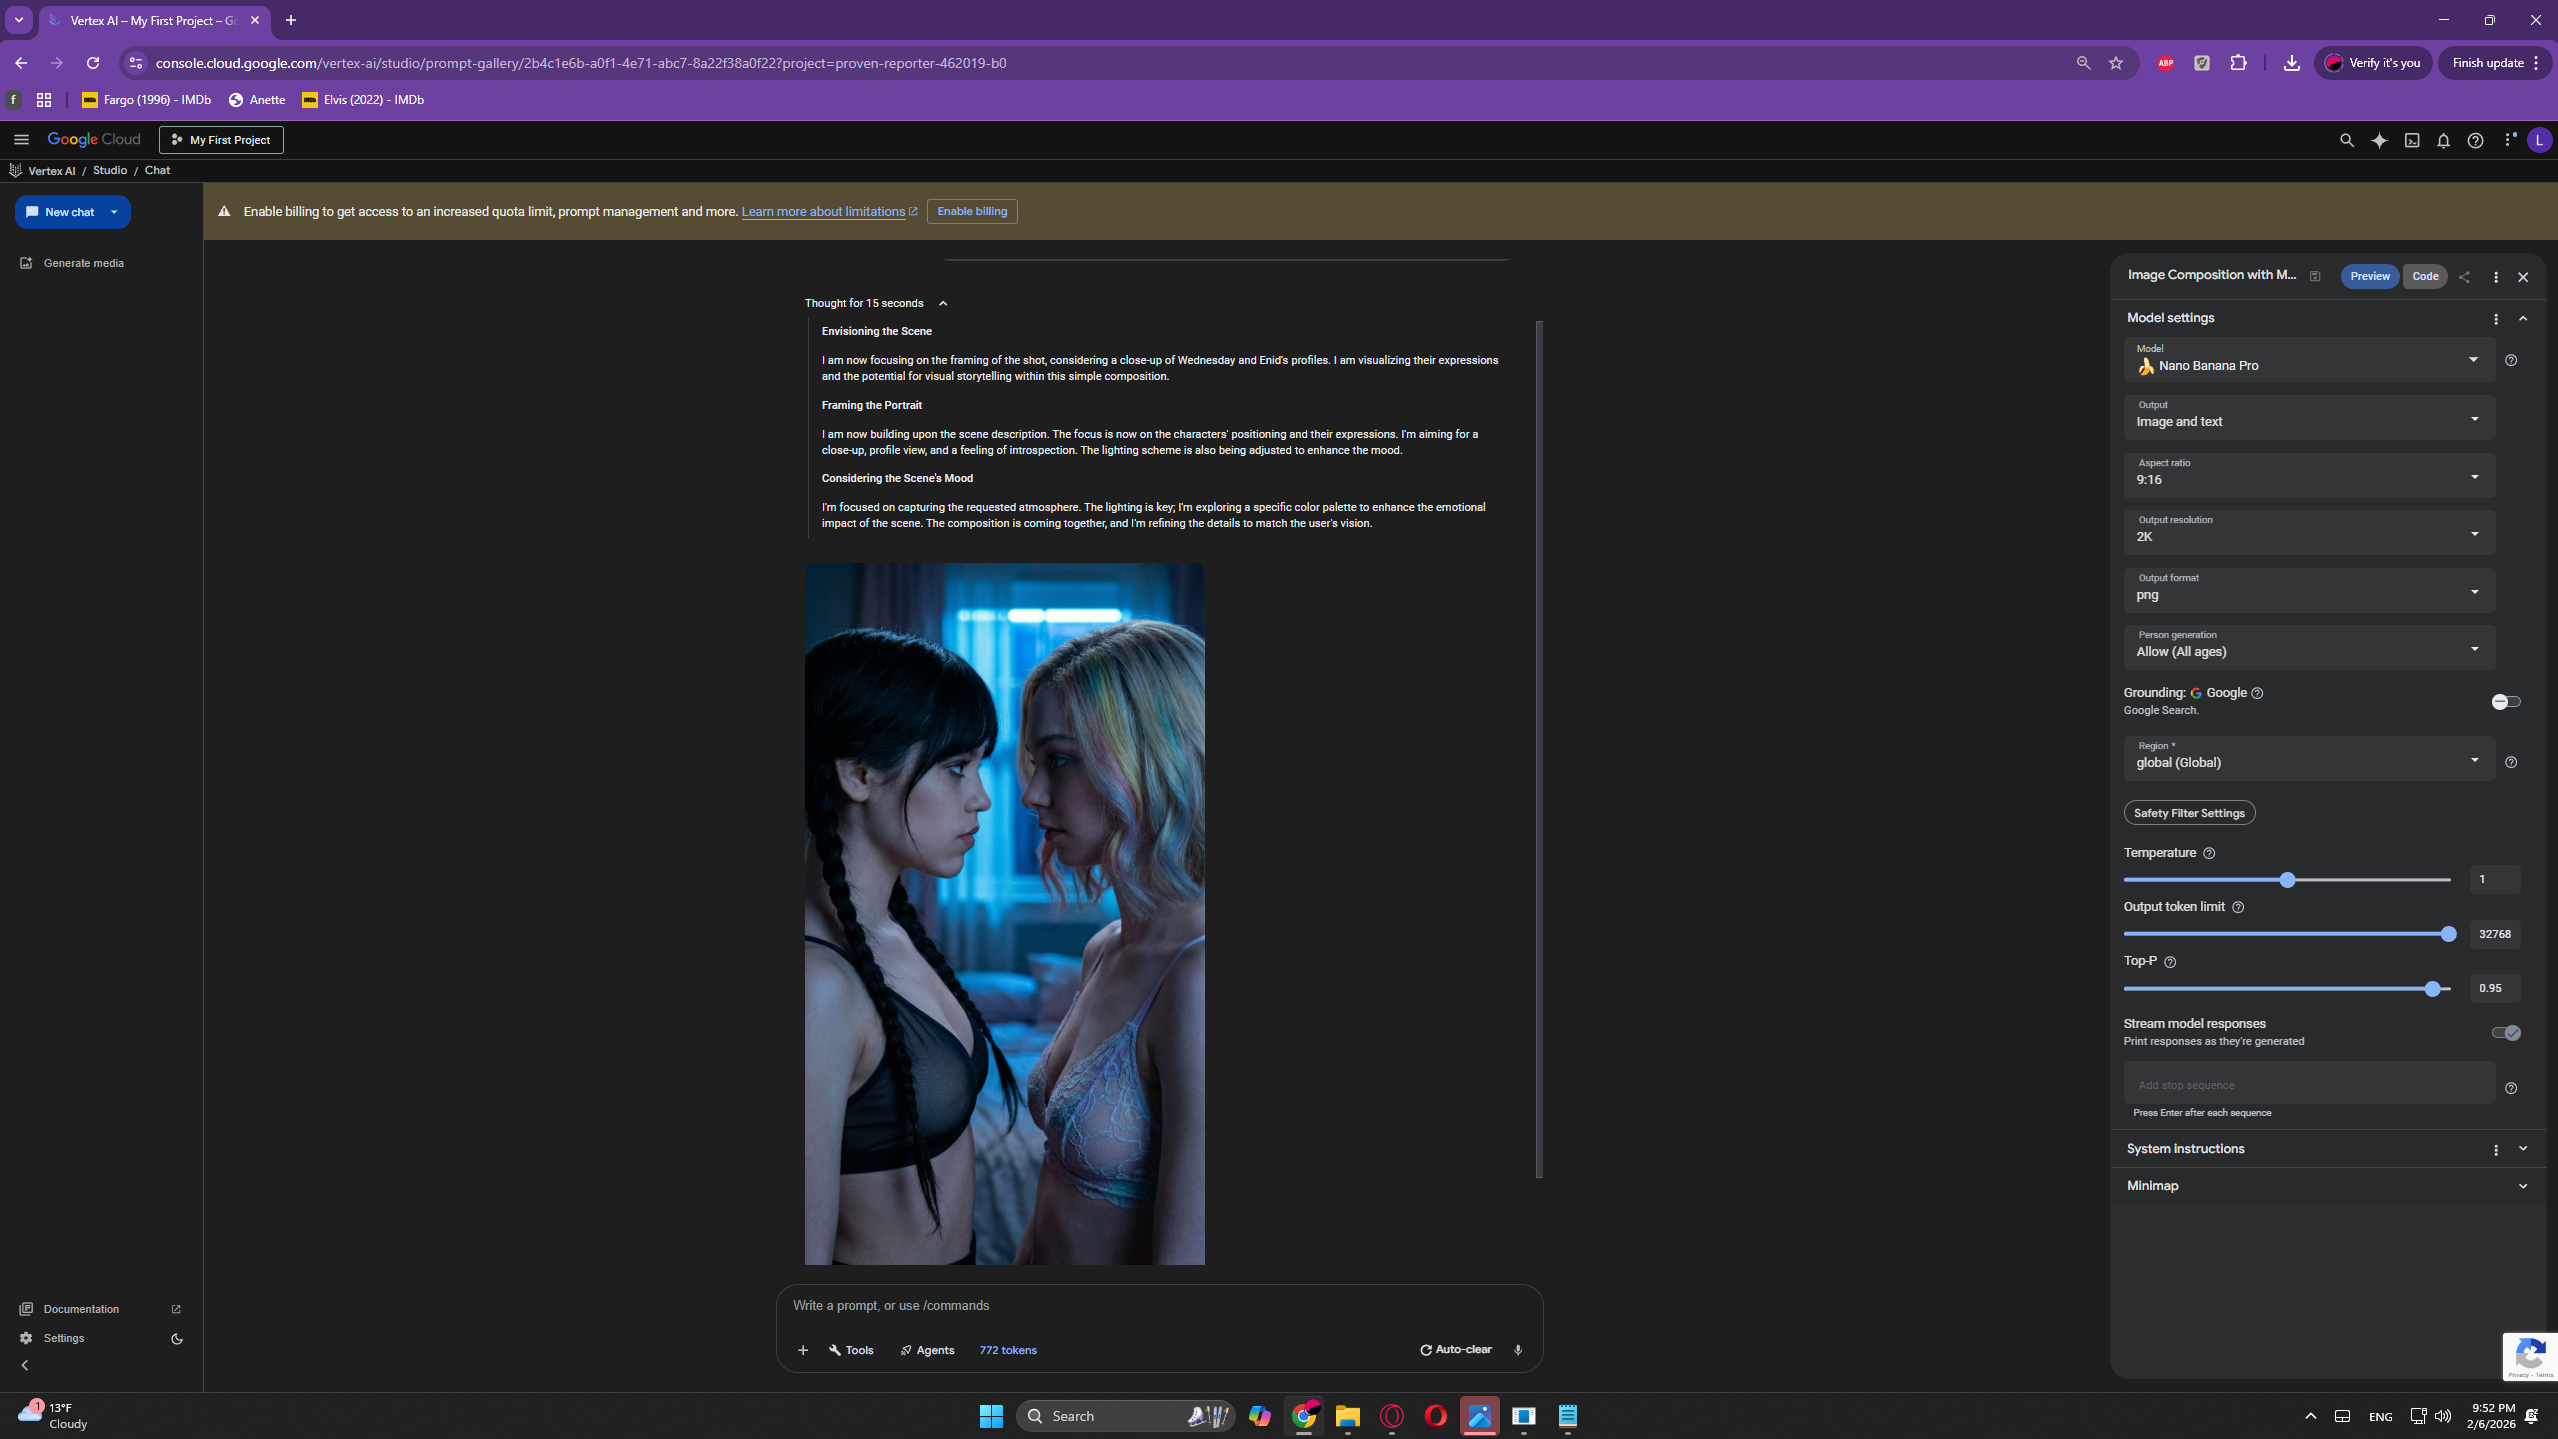Open Generate media in sidebar
This screenshot has height=1439, width=2558.
(83, 263)
